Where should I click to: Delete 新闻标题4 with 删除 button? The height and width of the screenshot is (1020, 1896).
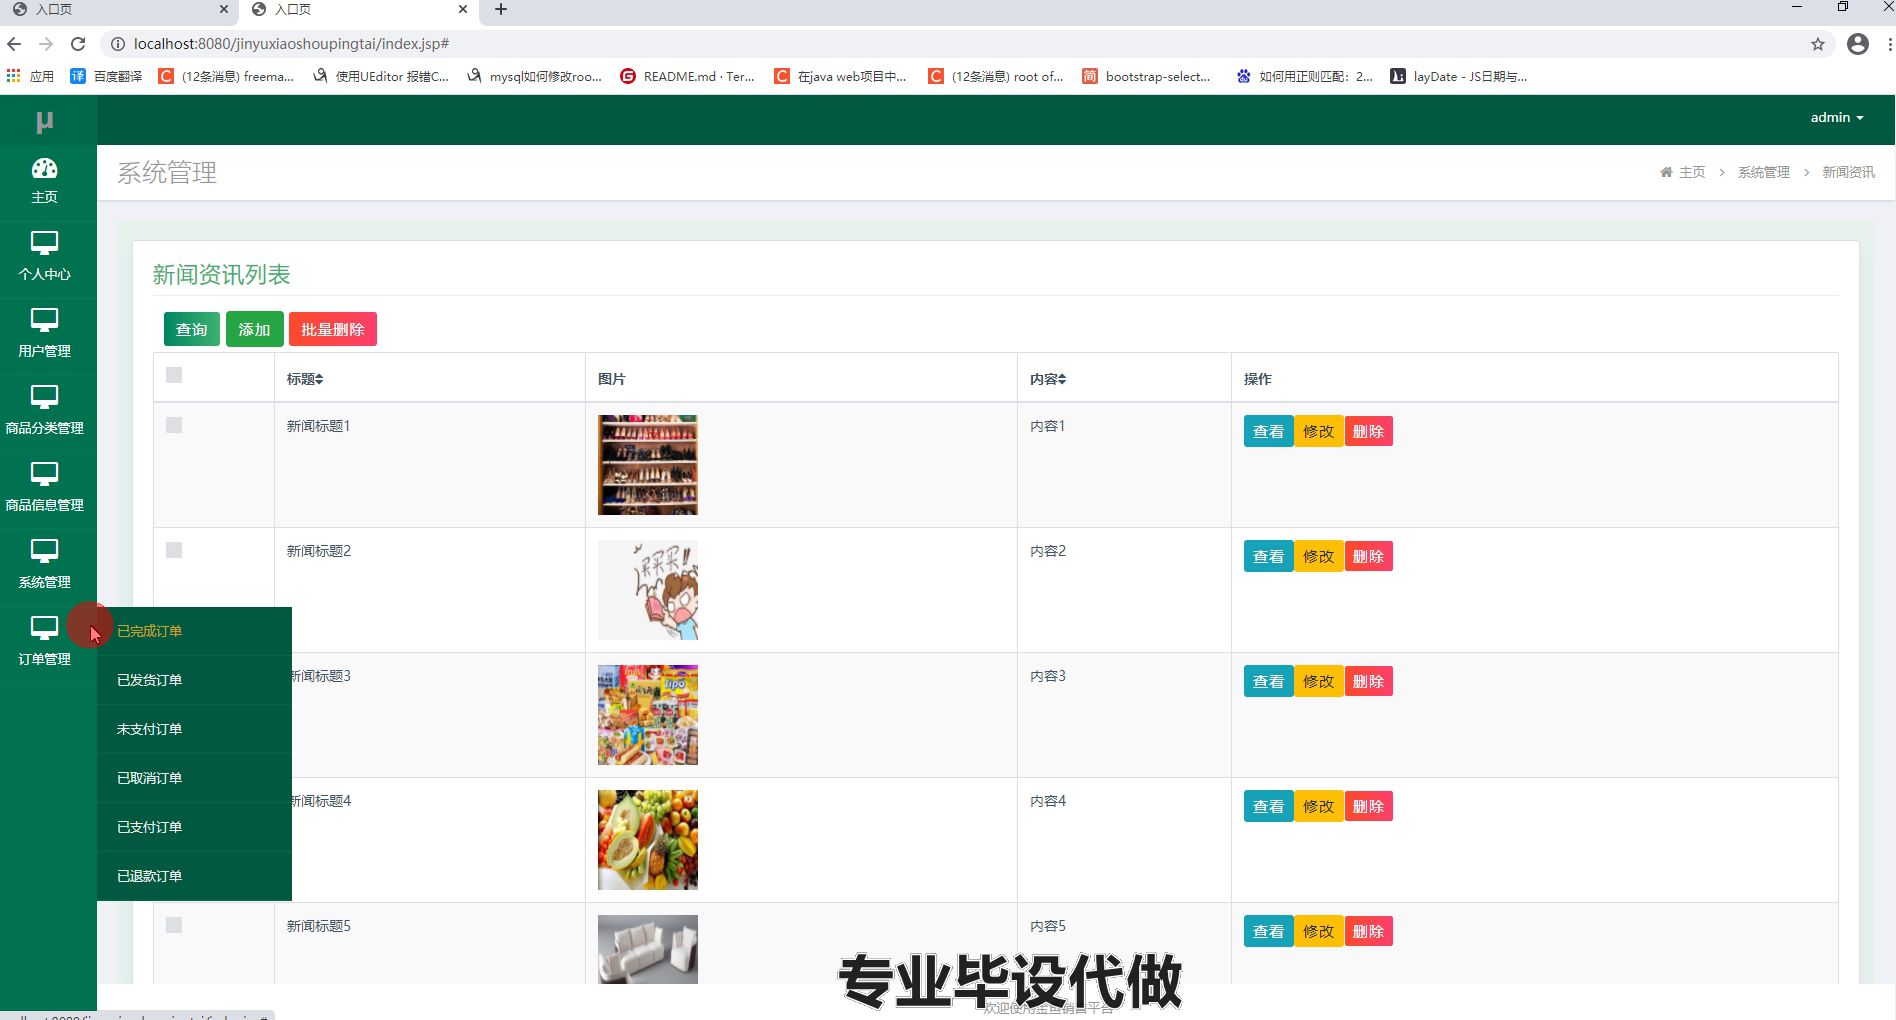pyautogui.click(x=1368, y=806)
